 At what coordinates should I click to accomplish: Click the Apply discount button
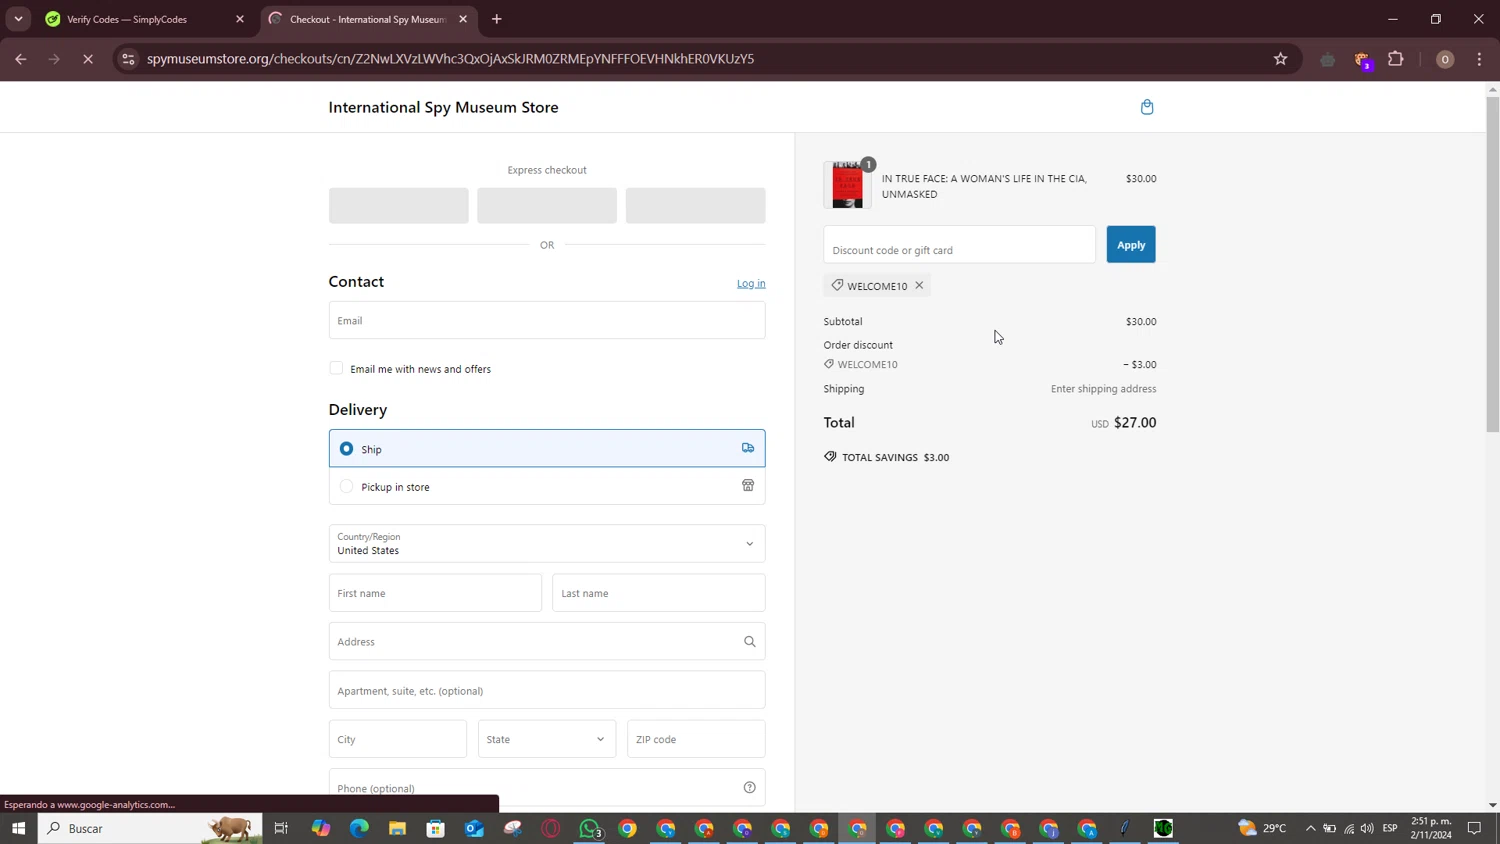click(1131, 244)
